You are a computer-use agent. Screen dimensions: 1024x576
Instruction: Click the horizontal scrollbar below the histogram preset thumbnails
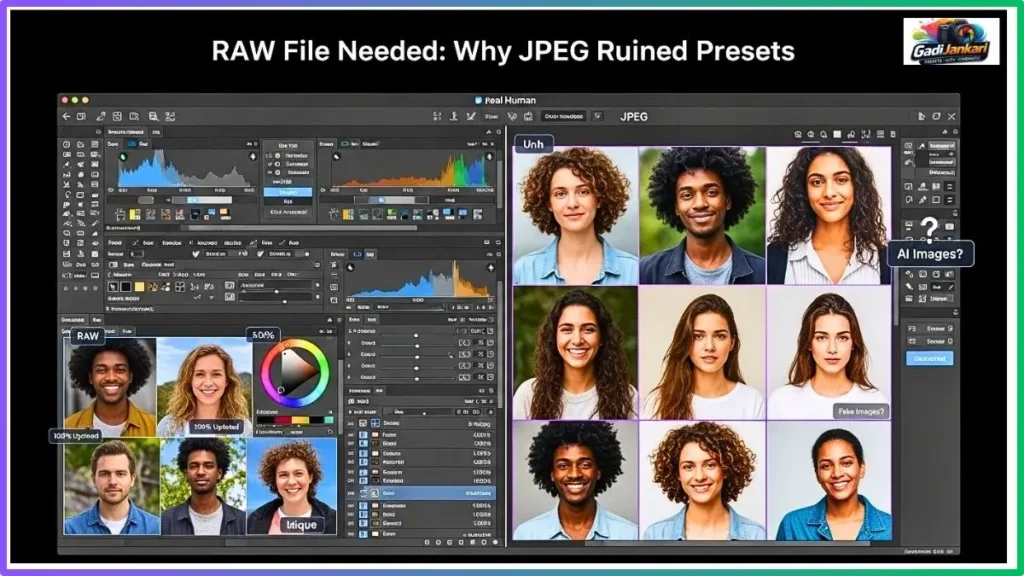(302, 228)
